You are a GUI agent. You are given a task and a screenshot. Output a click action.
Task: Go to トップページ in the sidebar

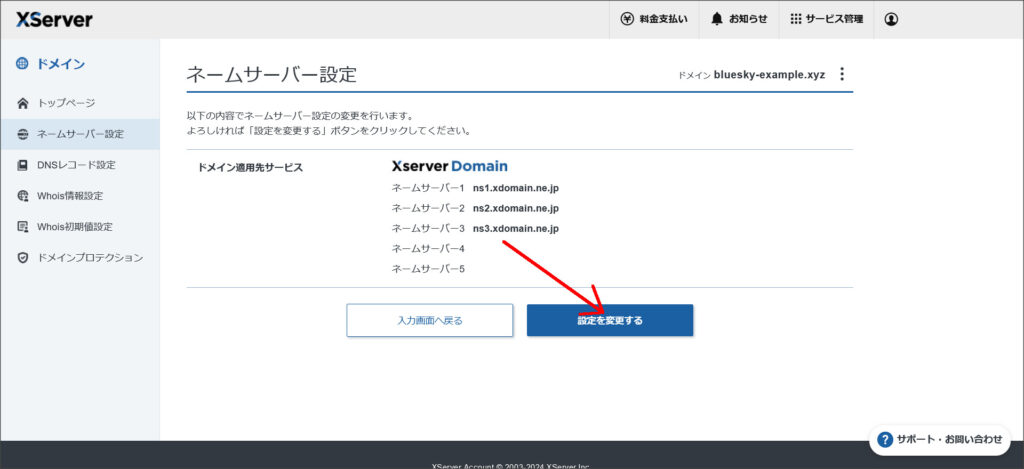(x=66, y=103)
